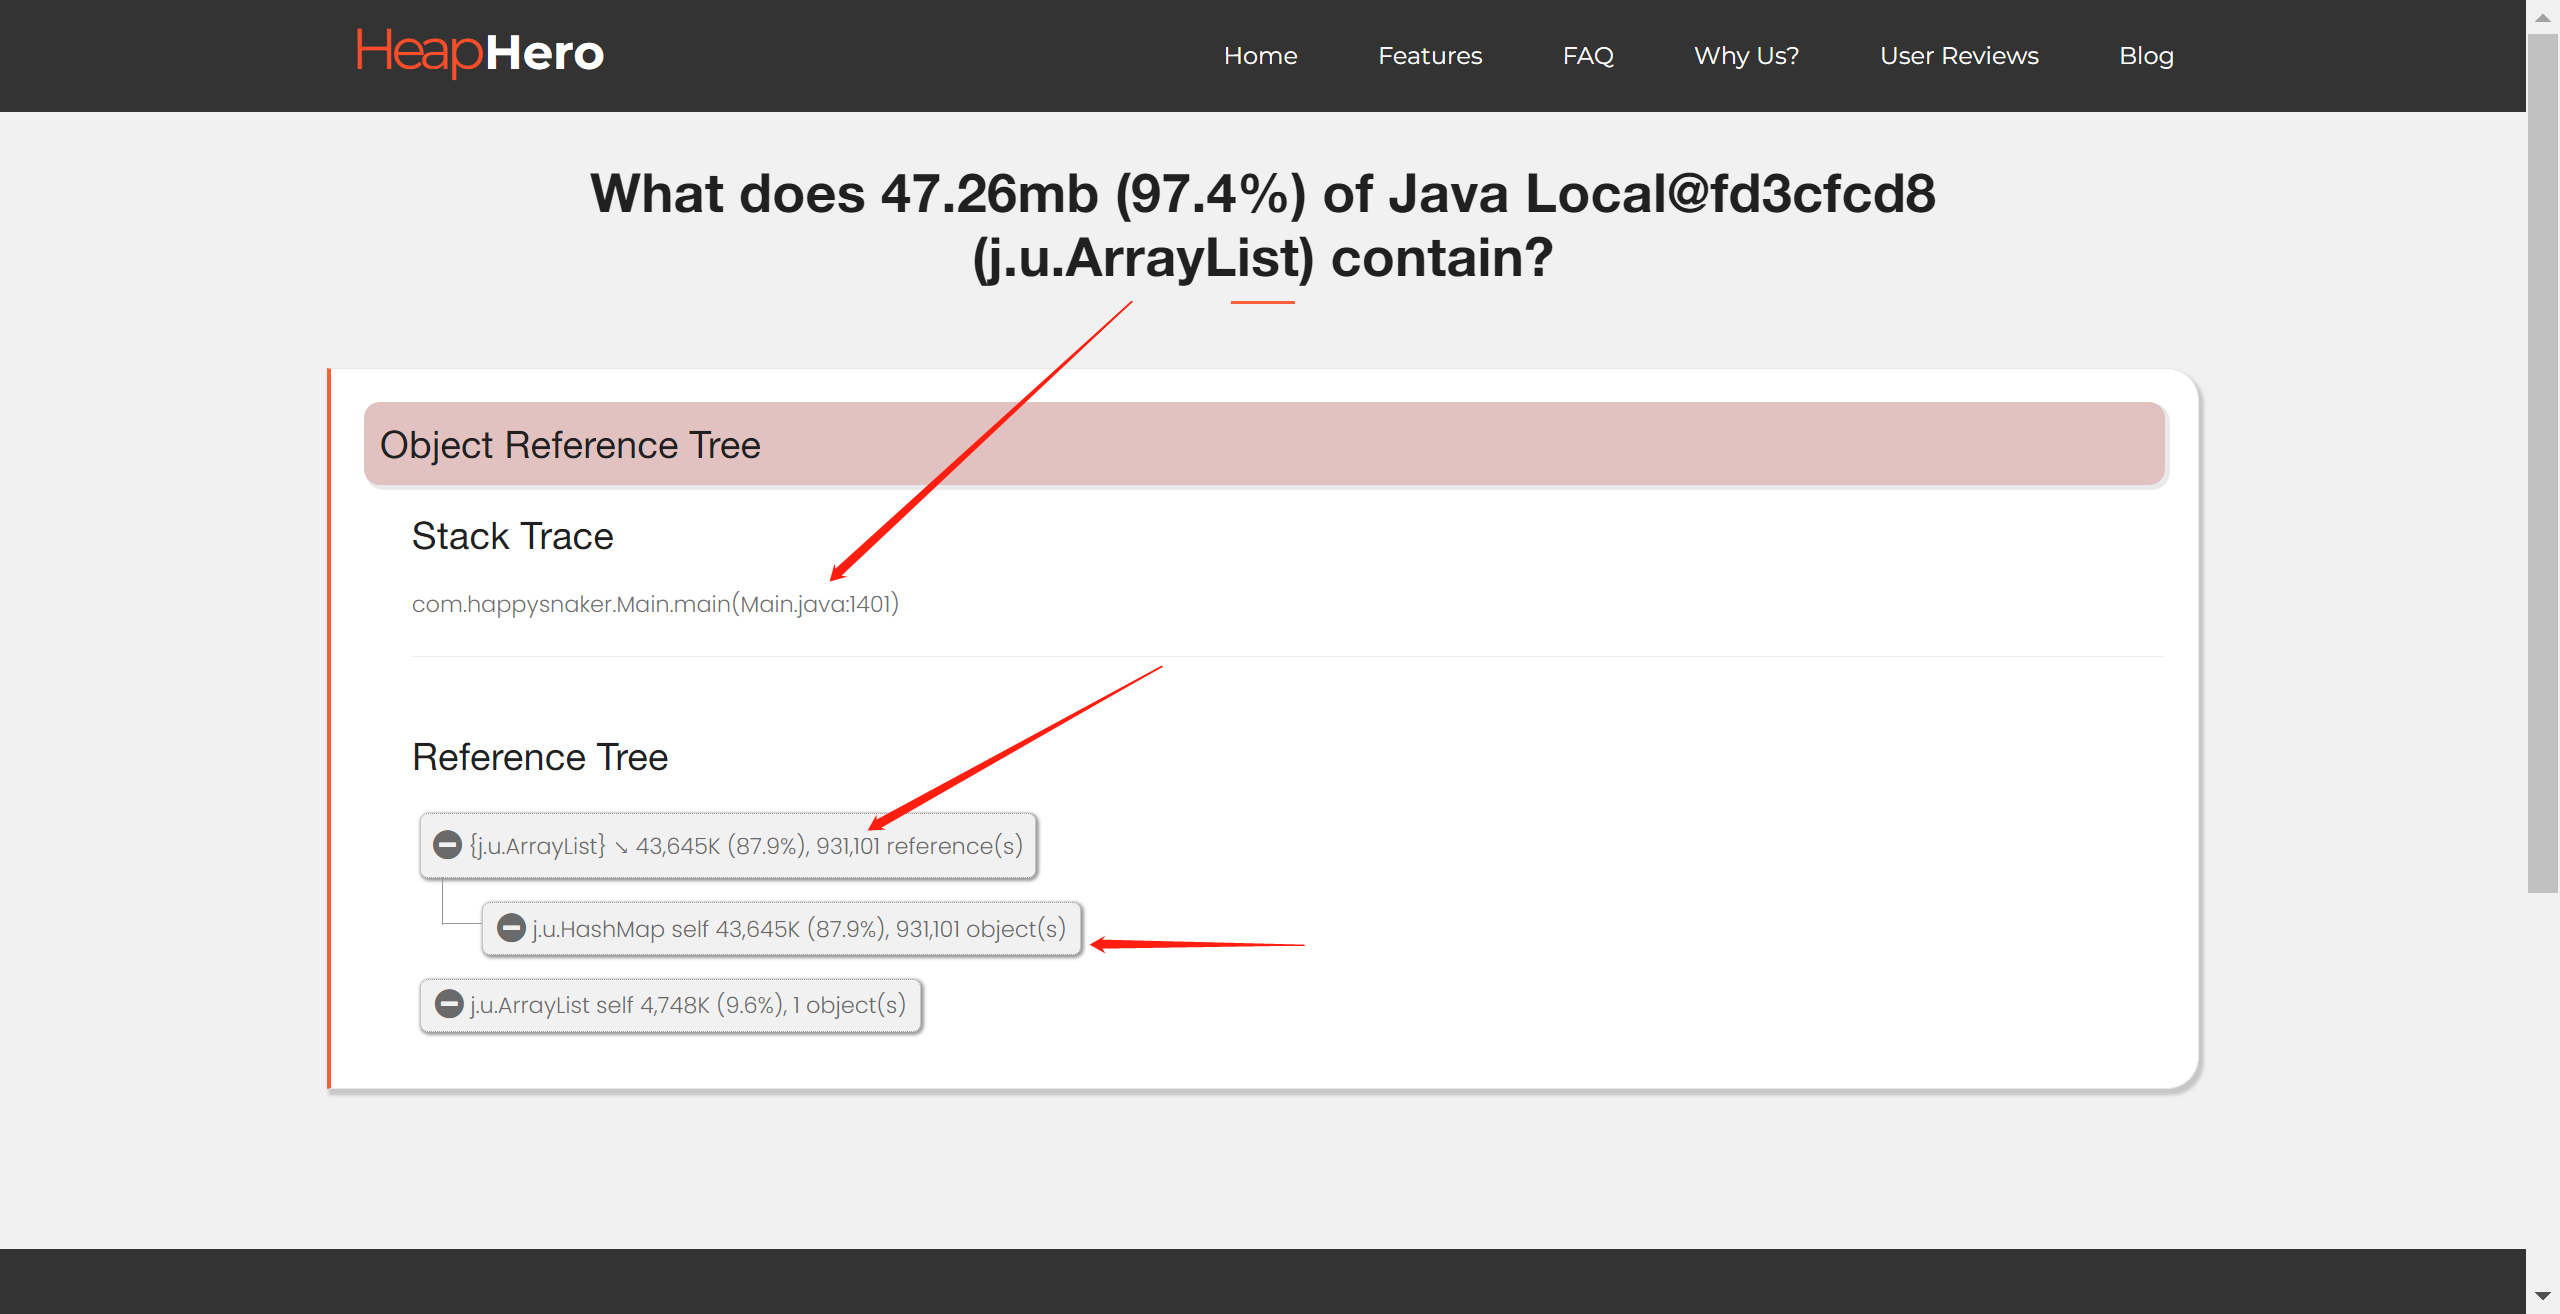This screenshot has width=2560, height=1314.
Task: Visit the Blog link
Action: pyautogui.click(x=2146, y=56)
